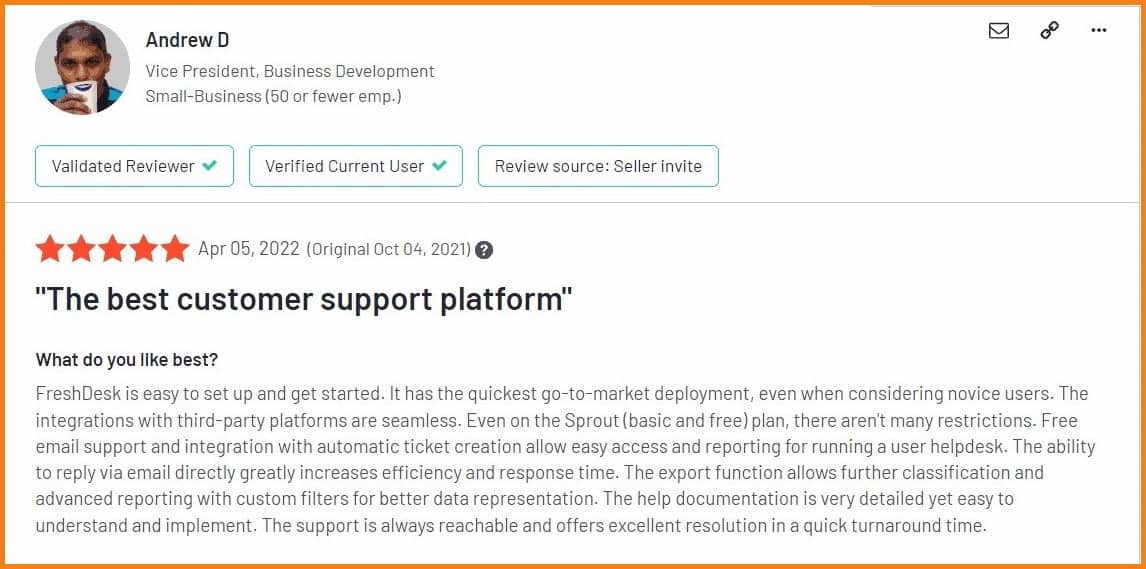
Task: Click the Small-Business (50 or fewer emp.) label
Action: [273, 96]
